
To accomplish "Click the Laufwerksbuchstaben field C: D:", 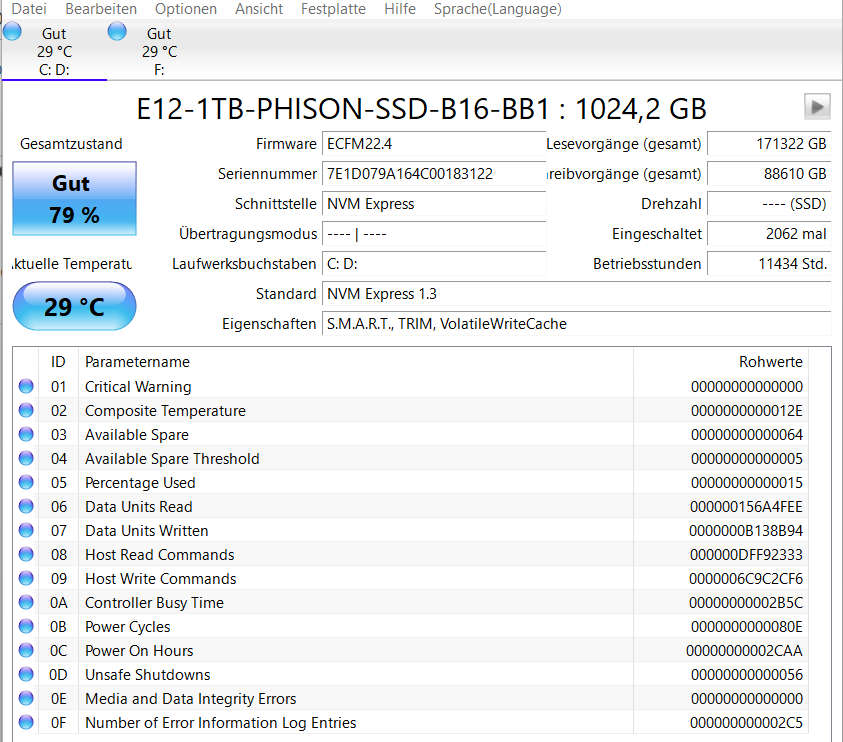I will [x=434, y=265].
